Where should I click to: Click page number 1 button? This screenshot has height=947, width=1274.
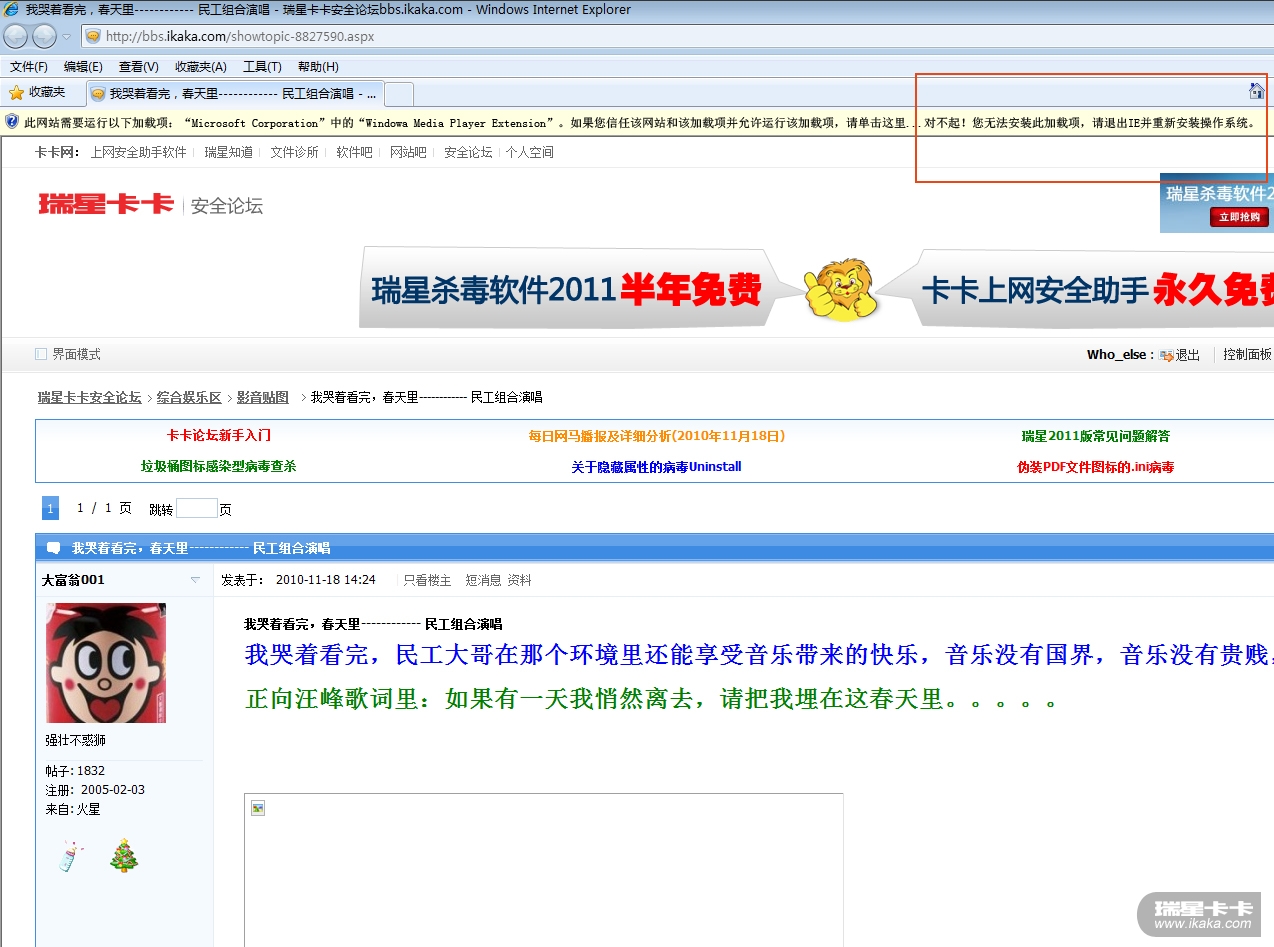(x=50, y=508)
